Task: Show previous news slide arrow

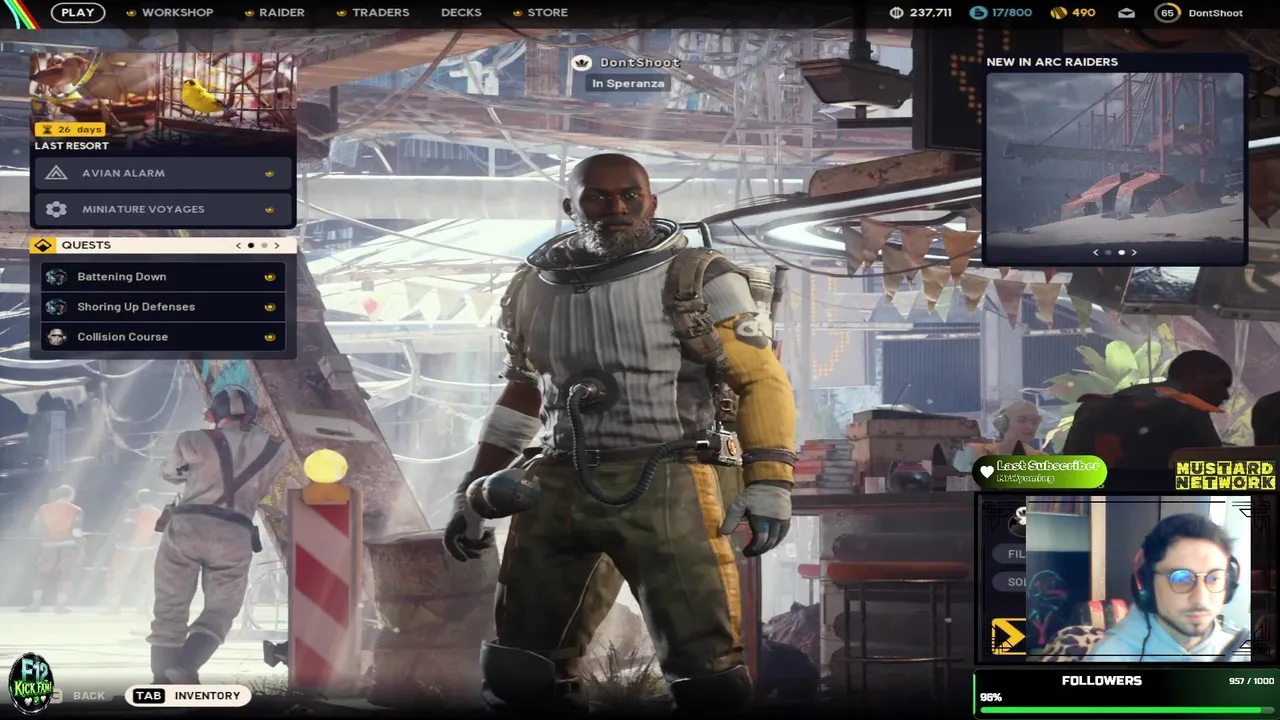Action: (x=1096, y=253)
